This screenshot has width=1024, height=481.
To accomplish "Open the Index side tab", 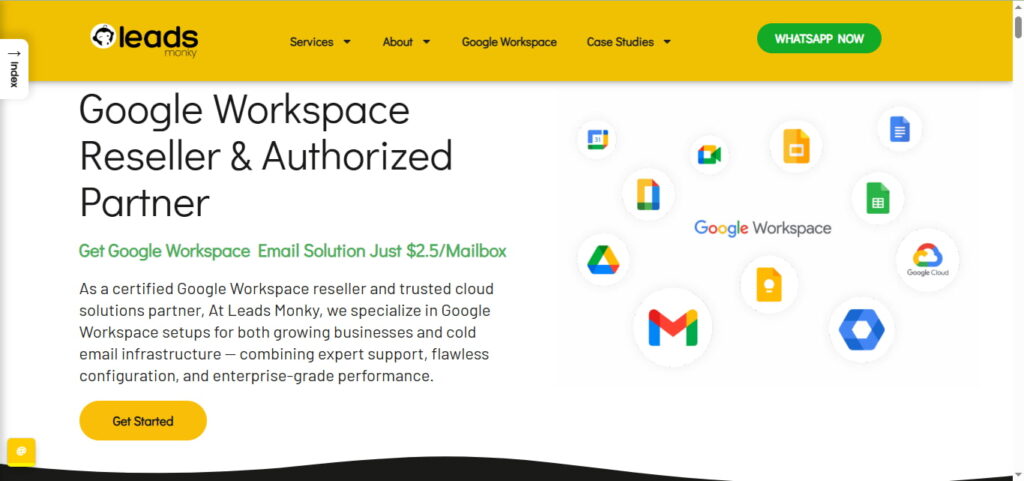I will point(14,68).
